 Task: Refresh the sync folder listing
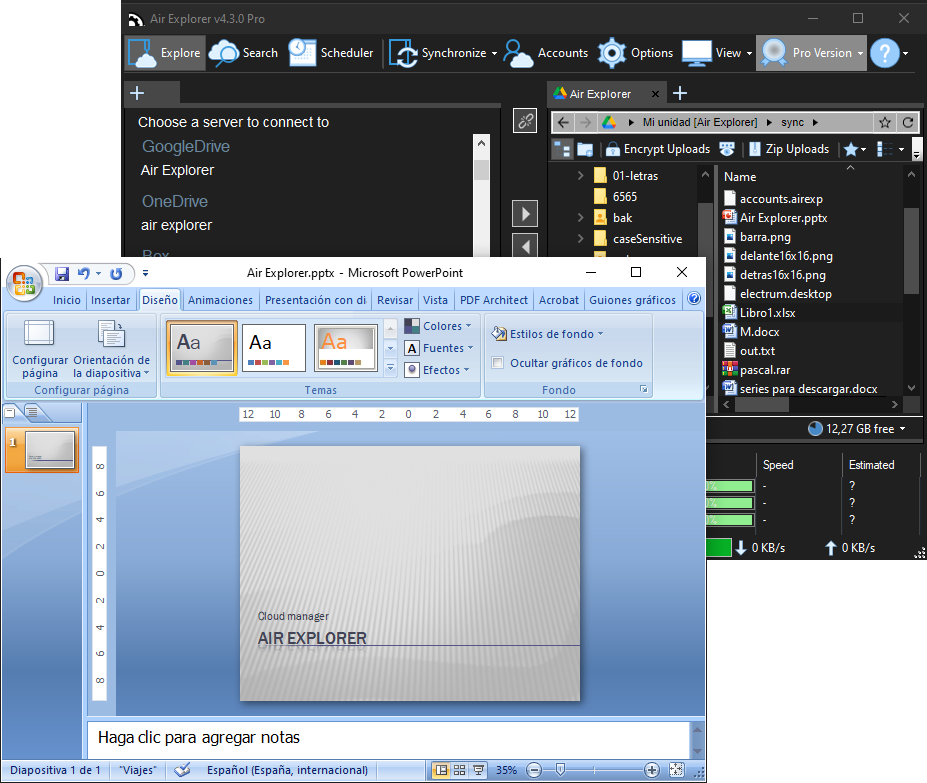pos(908,122)
